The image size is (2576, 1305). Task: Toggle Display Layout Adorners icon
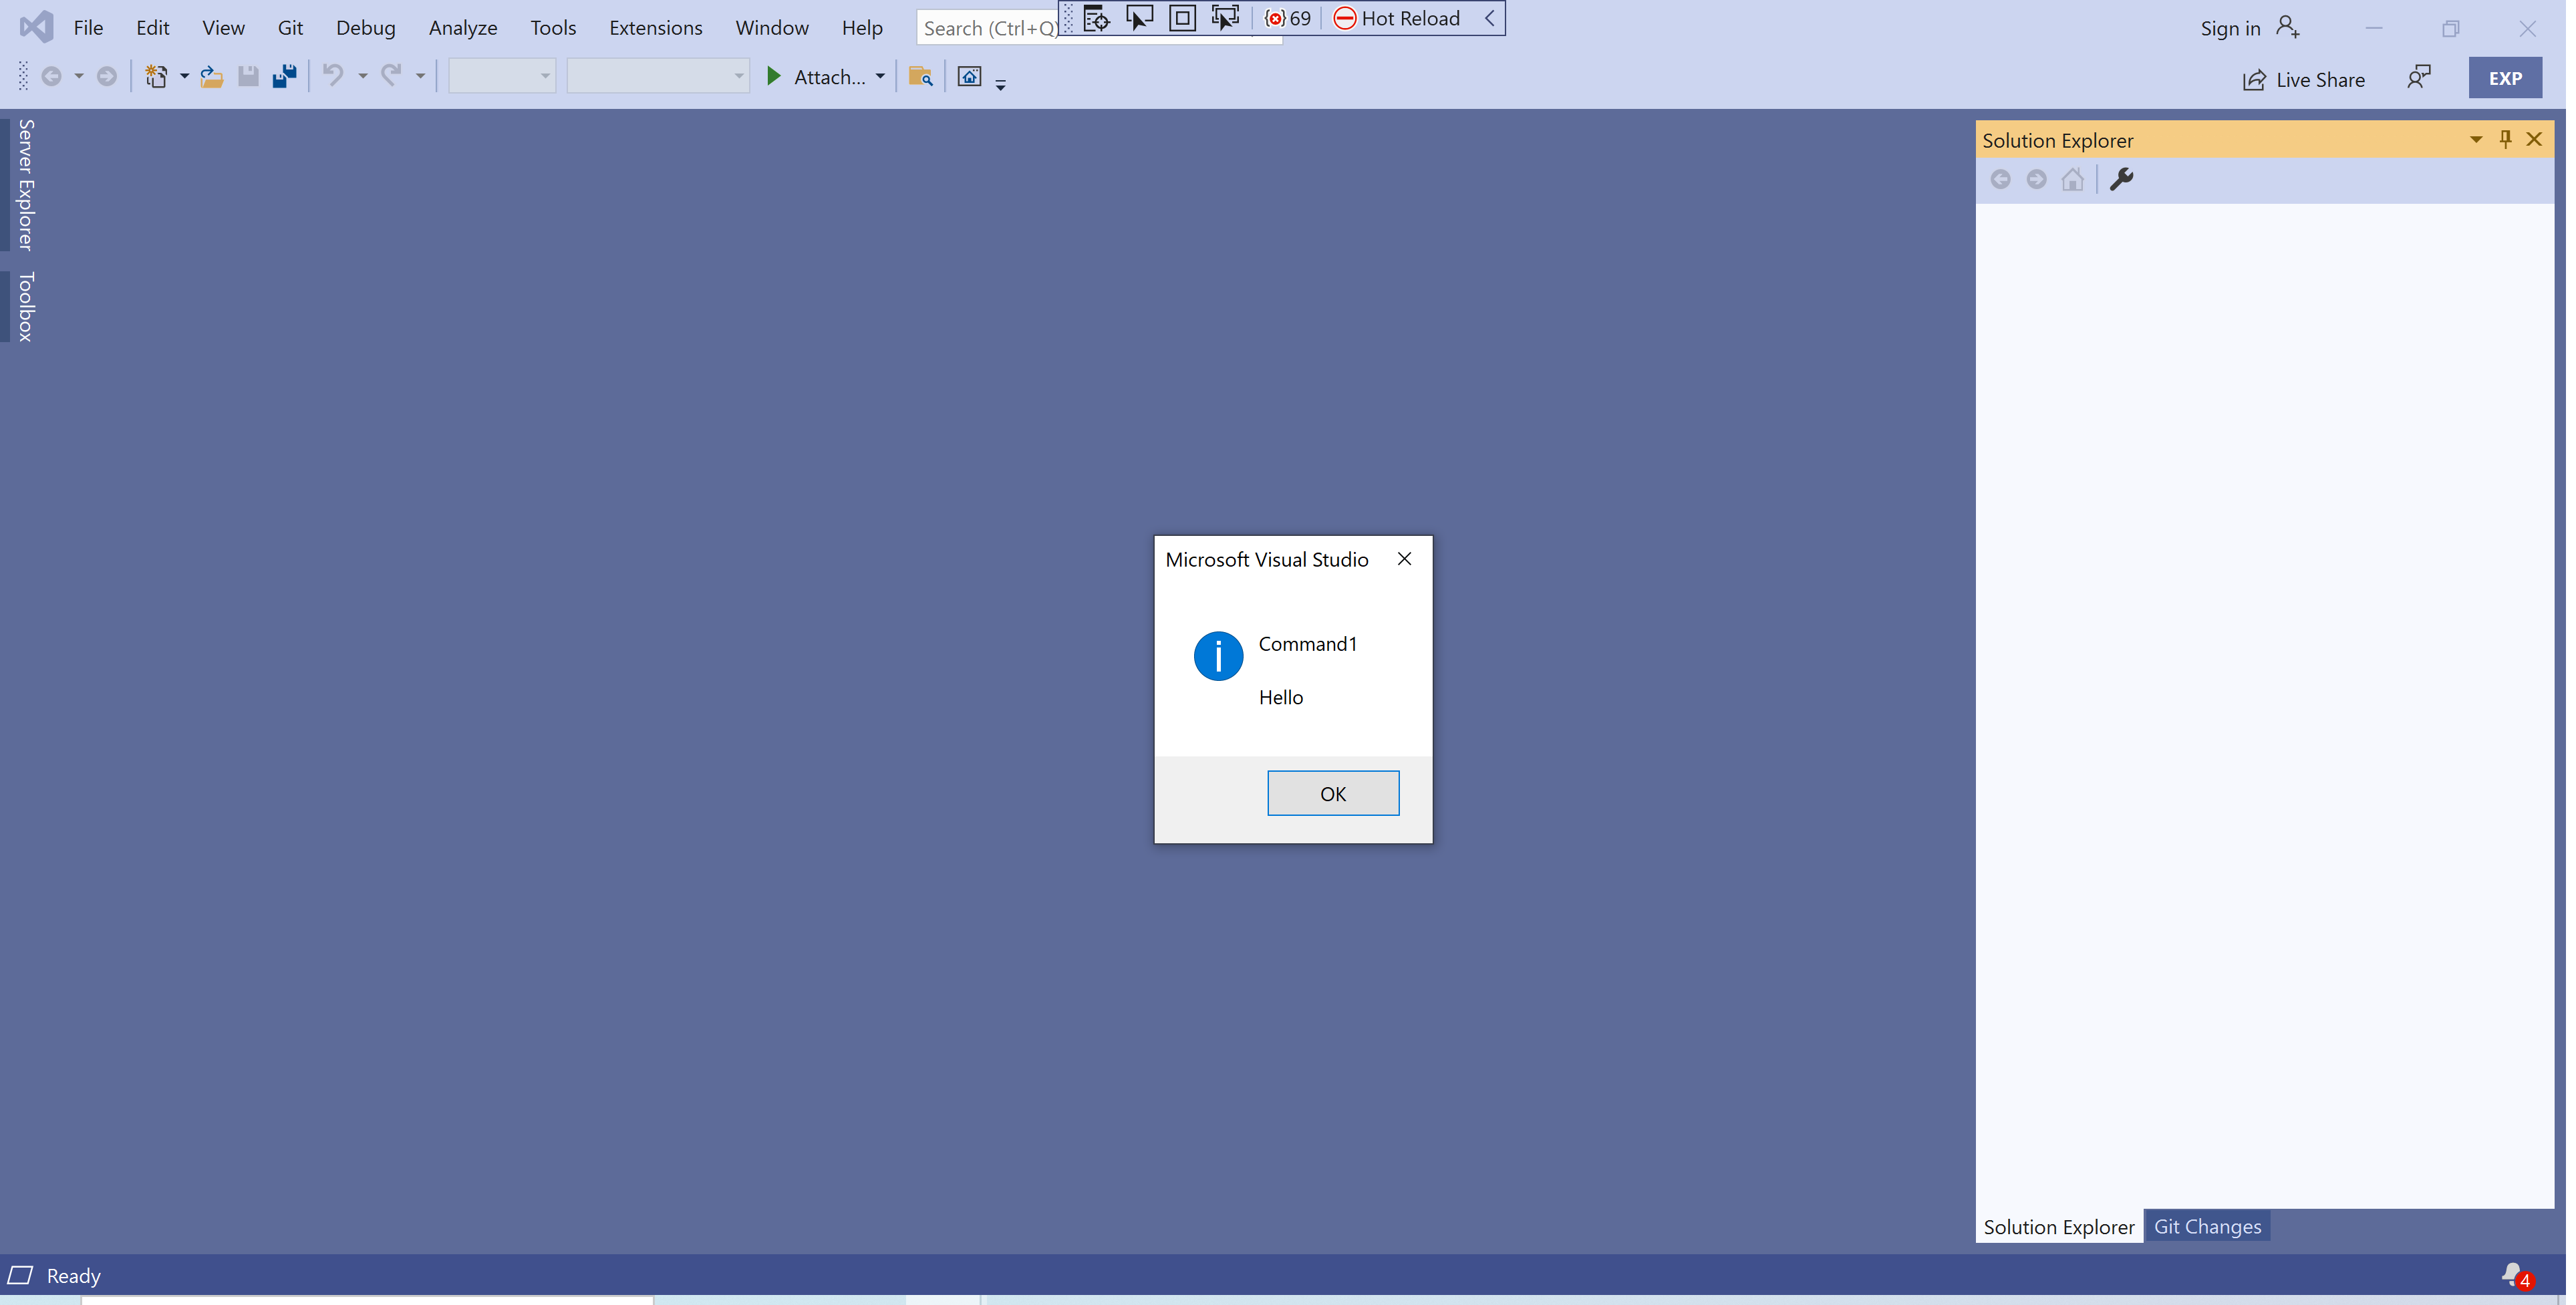1182,18
